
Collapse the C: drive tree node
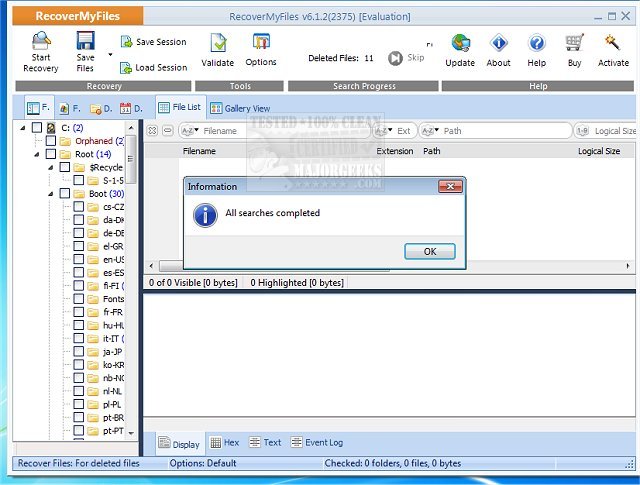pyautogui.click(x=23, y=128)
